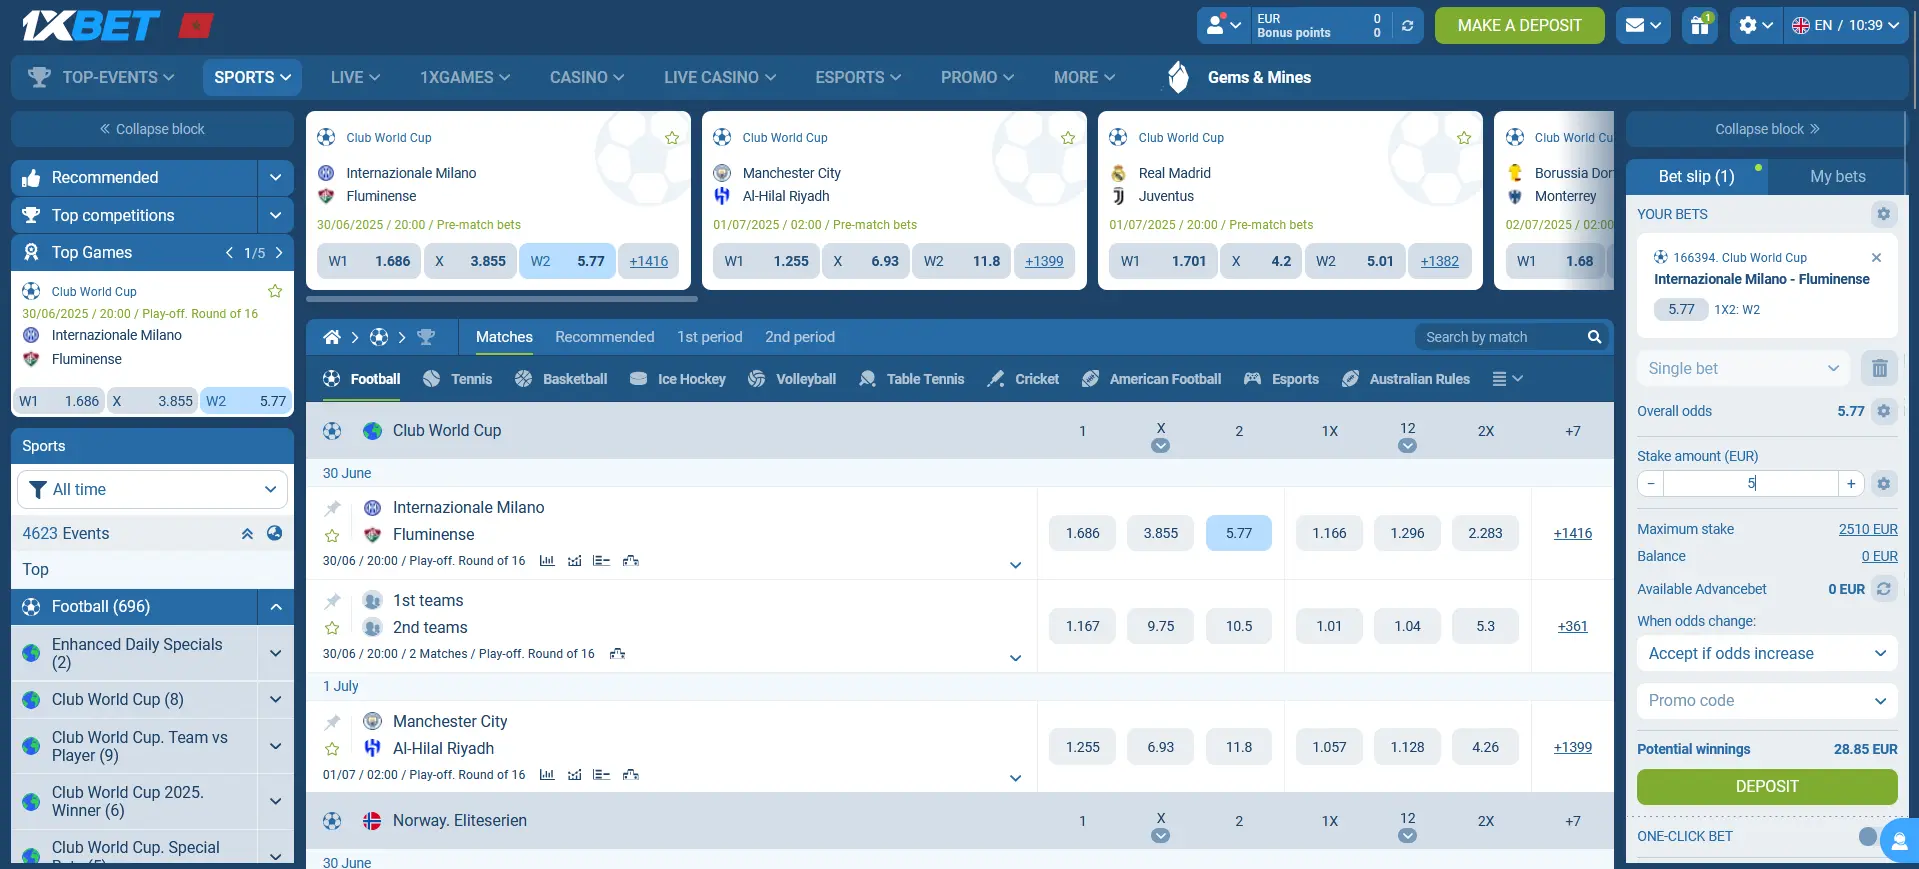Switch to the 1st period tab
Screen dimensions: 1919x869
[x=710, y=337]
